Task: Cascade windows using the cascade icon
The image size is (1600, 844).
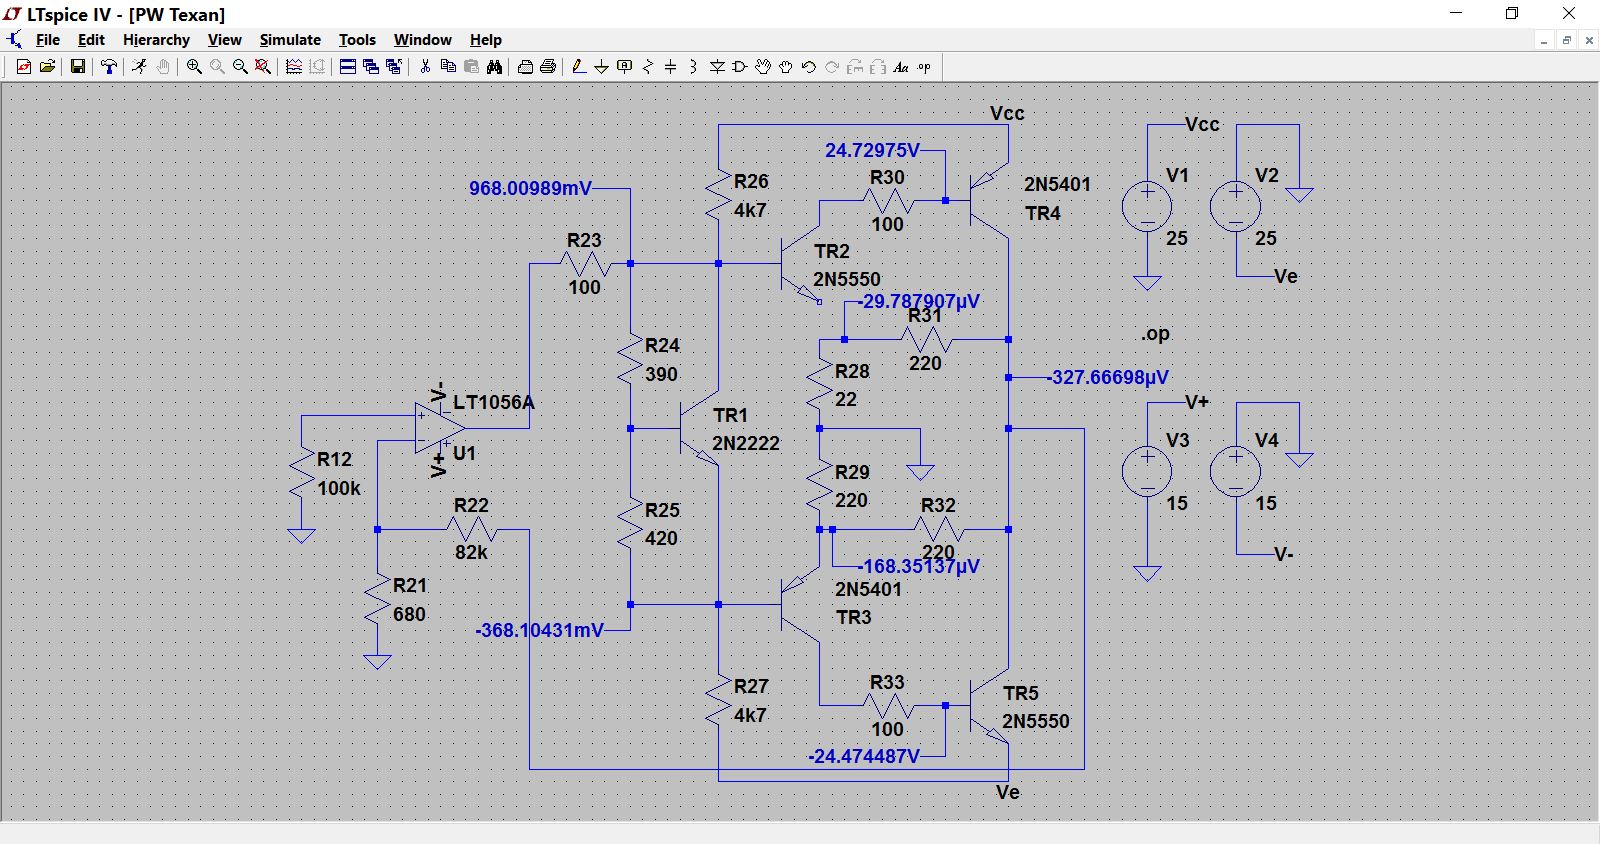Action: click(371, 67)
